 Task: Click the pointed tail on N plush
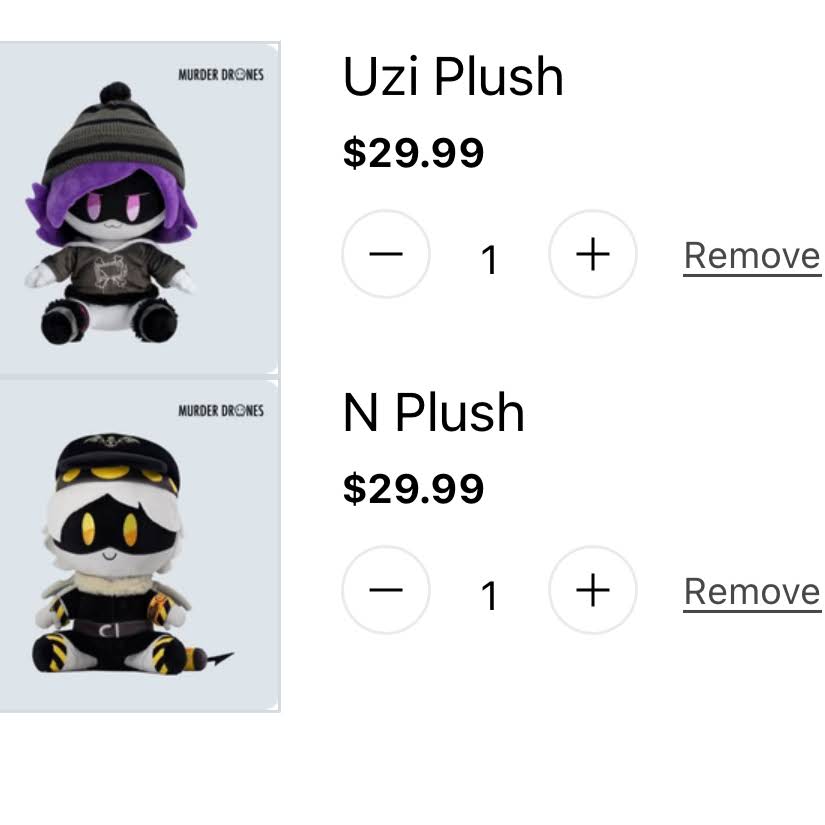pos(215,659)
